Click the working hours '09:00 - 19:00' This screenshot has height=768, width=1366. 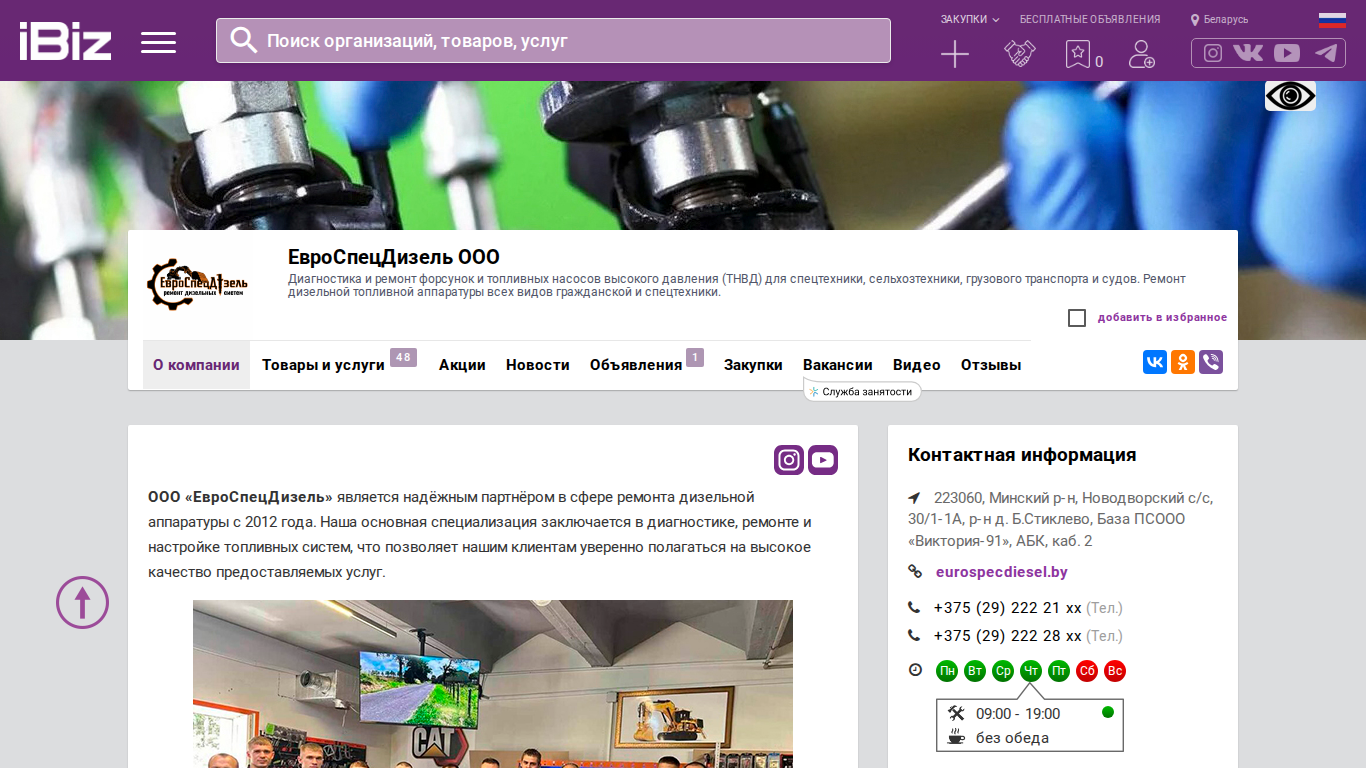tap(1018, 714)
